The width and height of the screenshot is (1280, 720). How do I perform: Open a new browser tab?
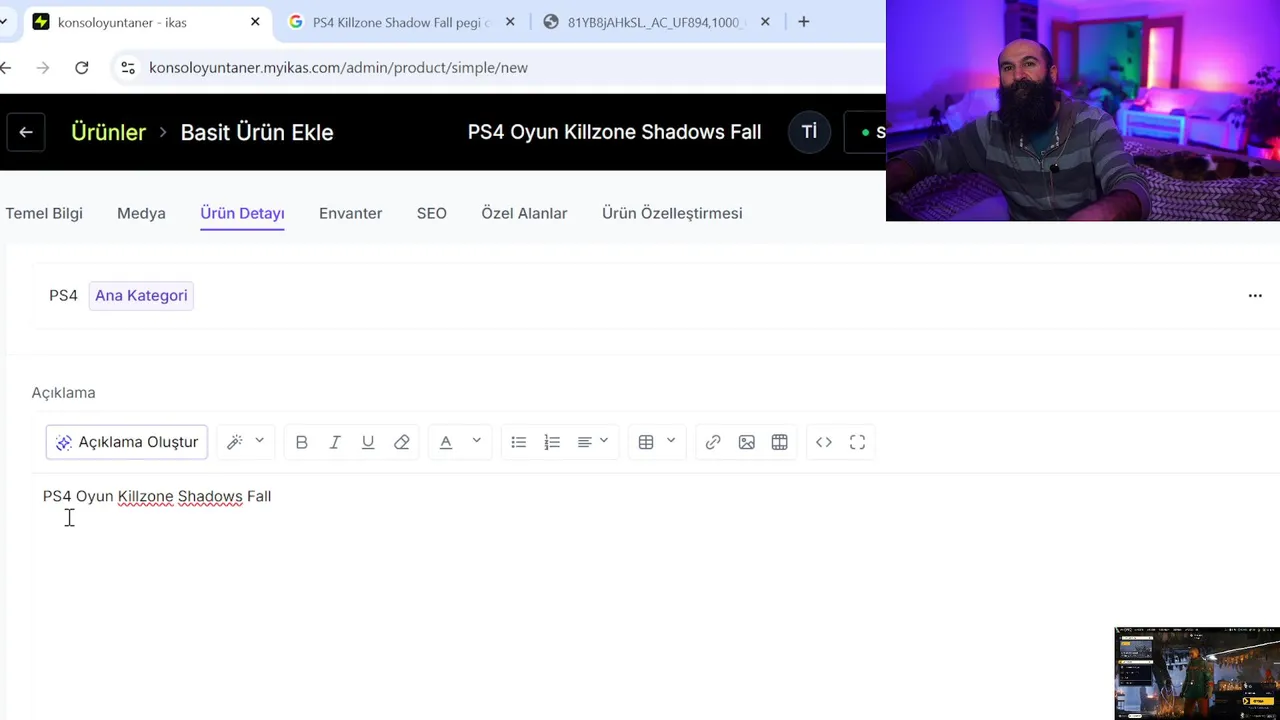point(803,22)
